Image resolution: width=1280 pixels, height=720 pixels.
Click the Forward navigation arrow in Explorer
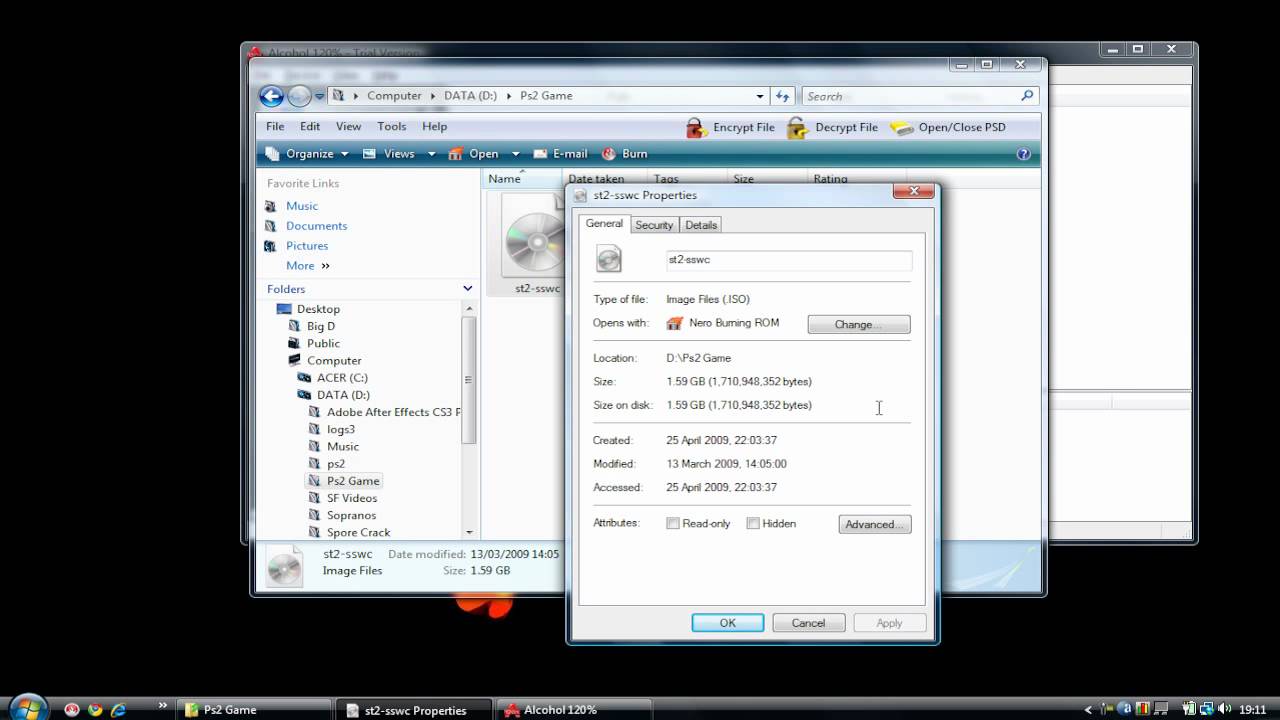click(x=299, y=96)
